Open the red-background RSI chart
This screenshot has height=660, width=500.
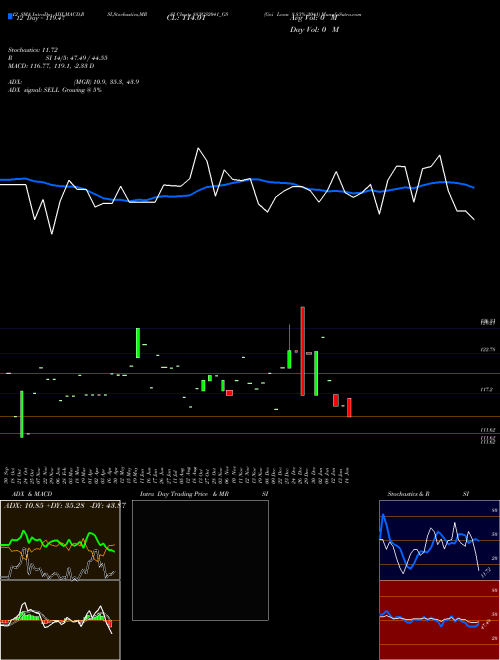tap(439, 620)
